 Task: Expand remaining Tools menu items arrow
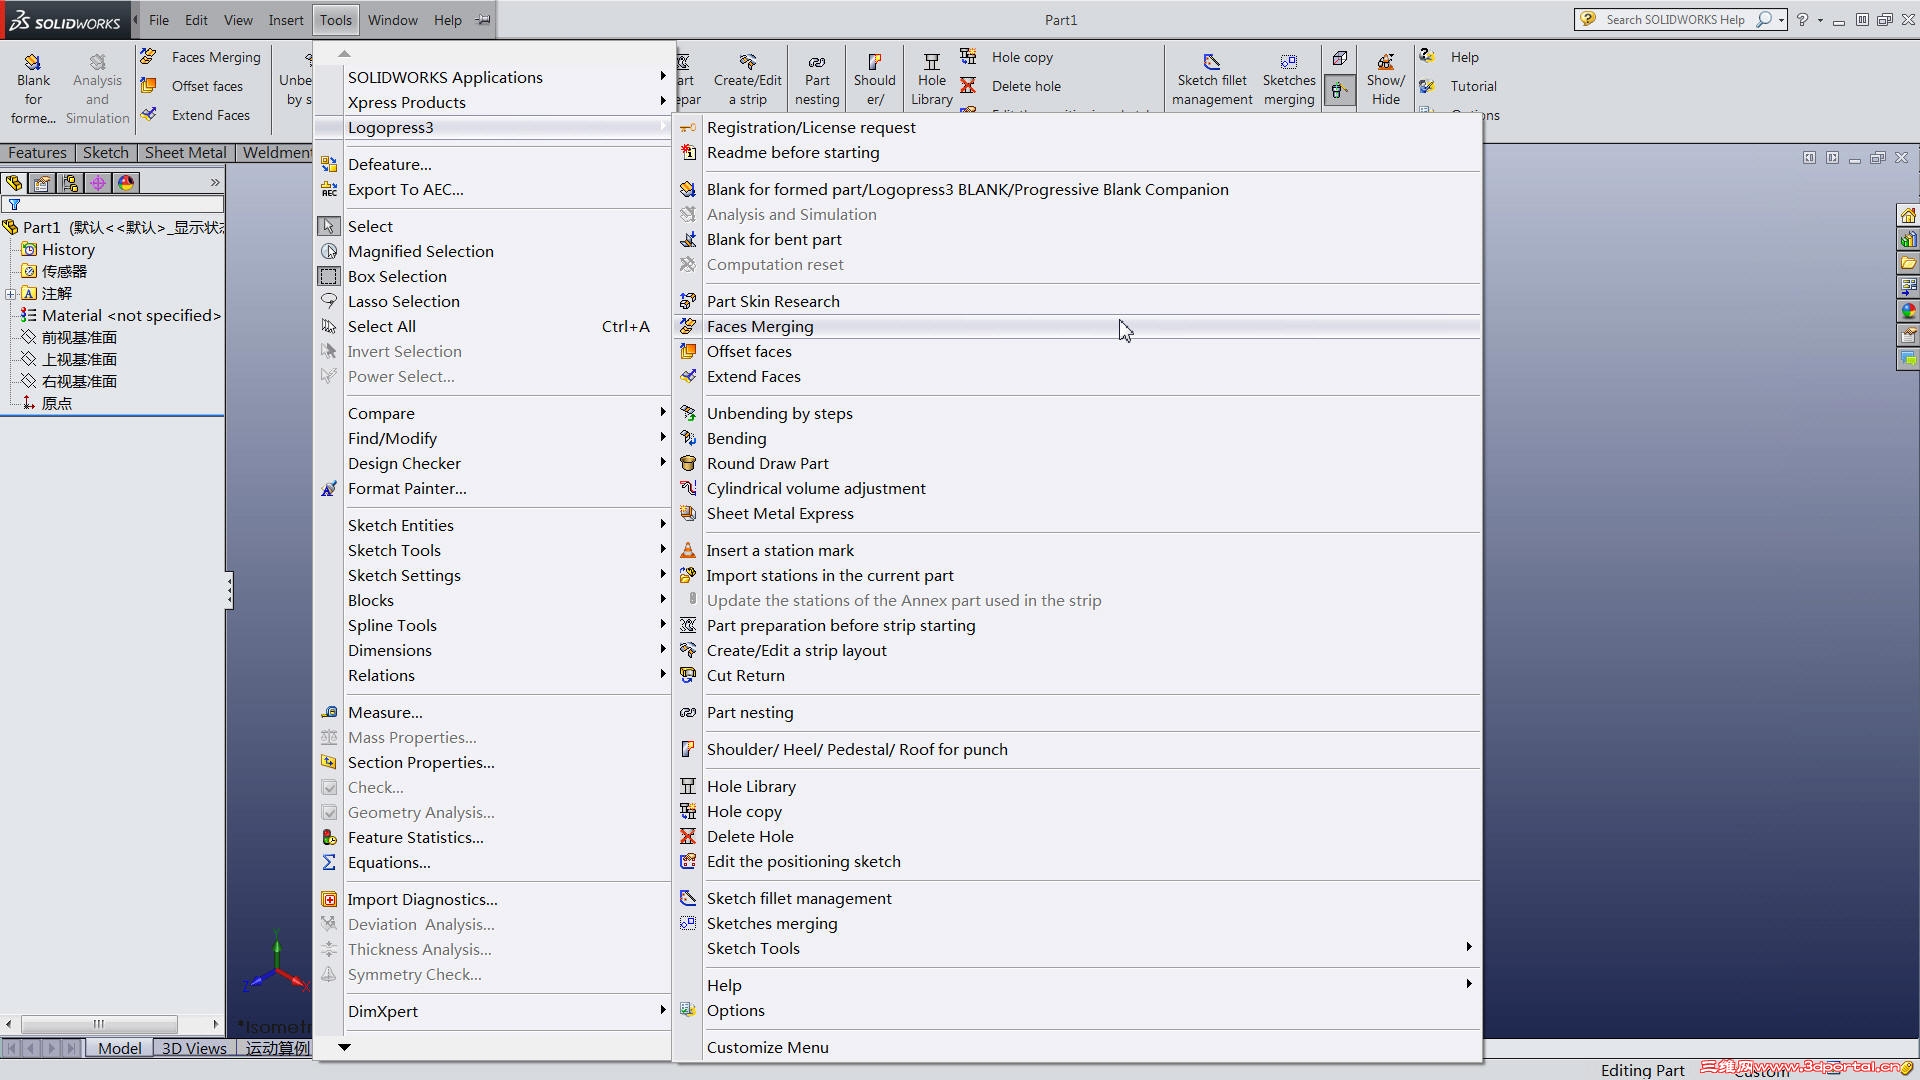(x=344, y=1047)
